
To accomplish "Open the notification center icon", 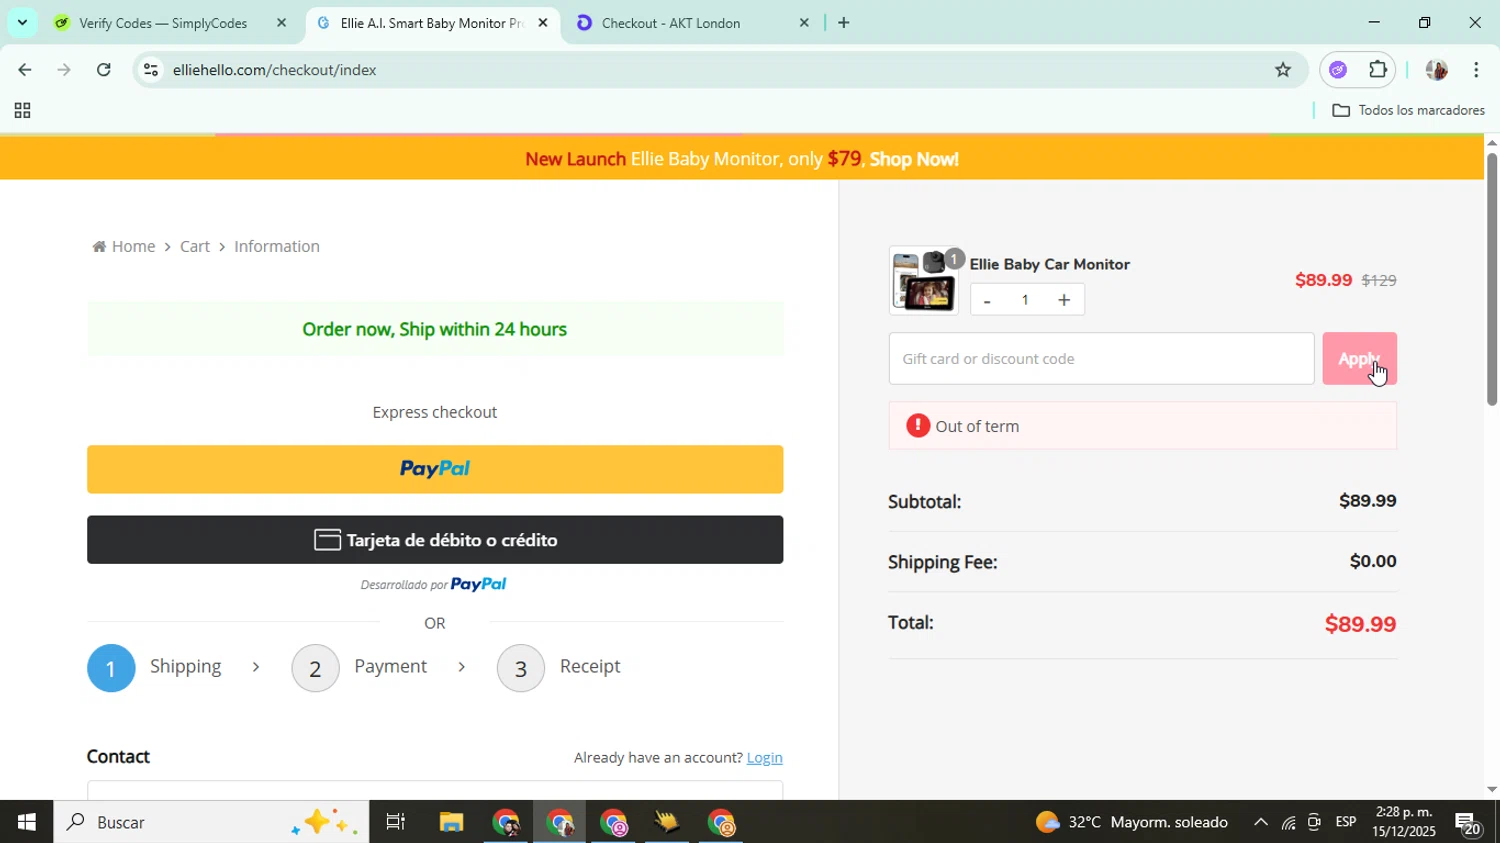I will click(1469, 822).
